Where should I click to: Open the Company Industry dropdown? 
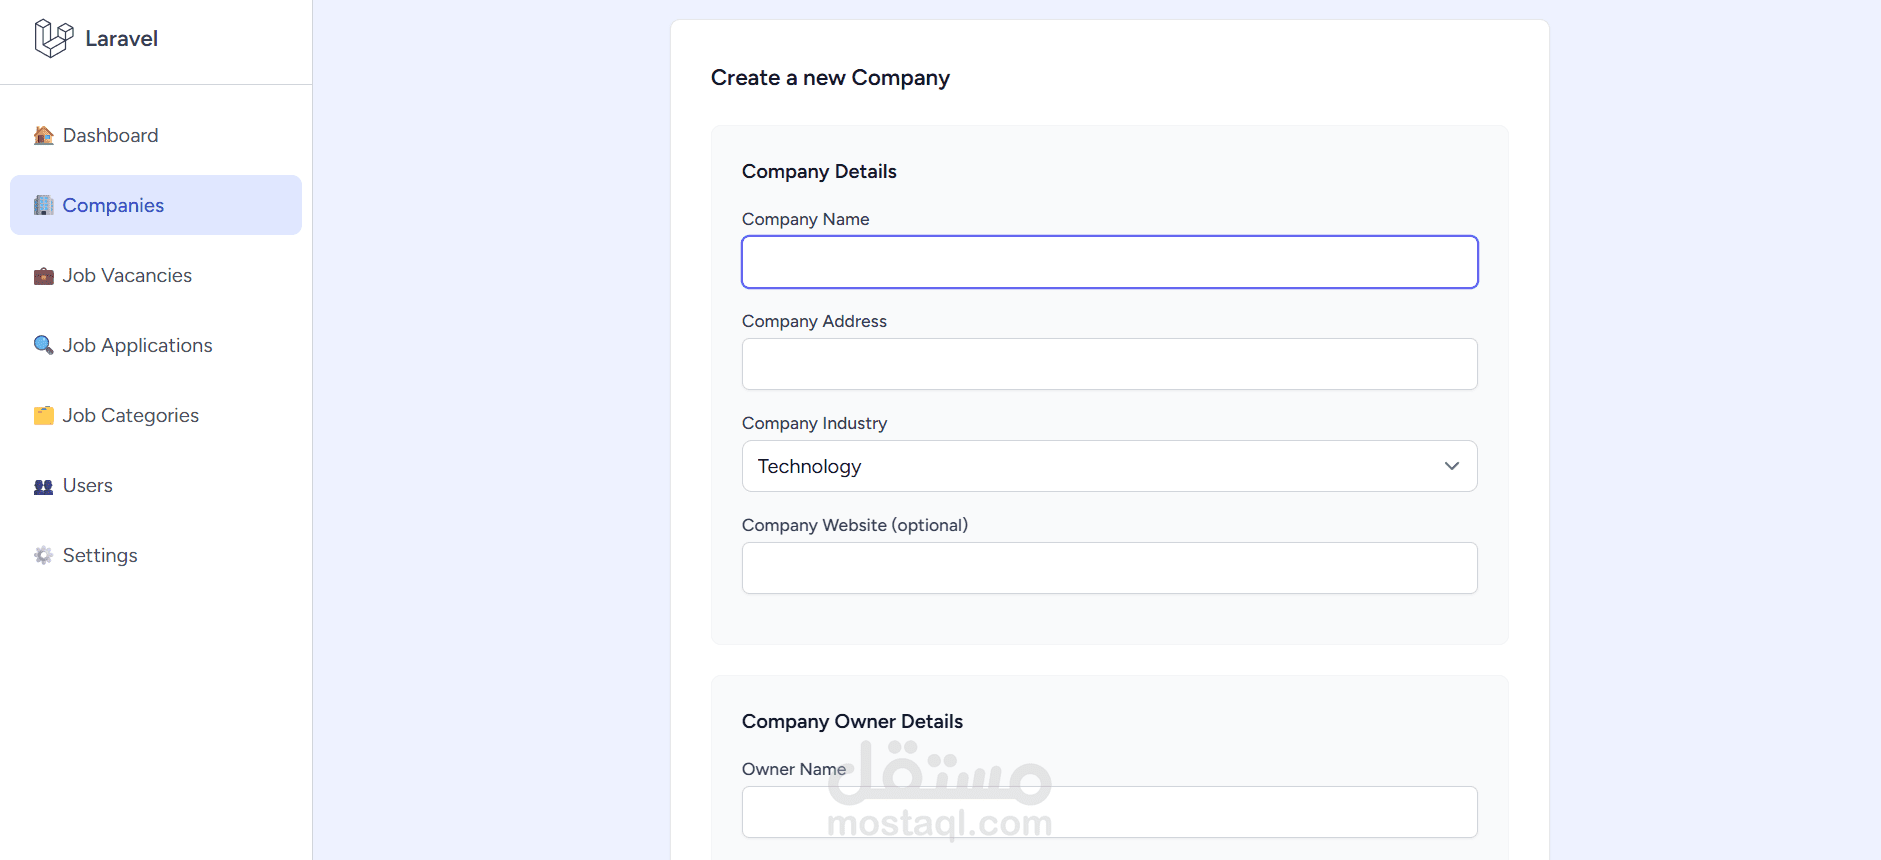tap(1108, 466)
